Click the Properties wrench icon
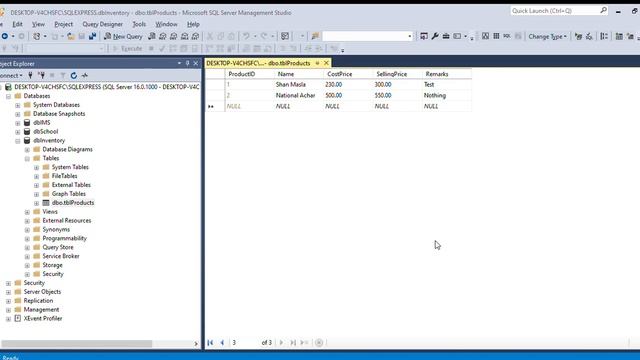Screen dimensions: 640x360 [435, 36]
